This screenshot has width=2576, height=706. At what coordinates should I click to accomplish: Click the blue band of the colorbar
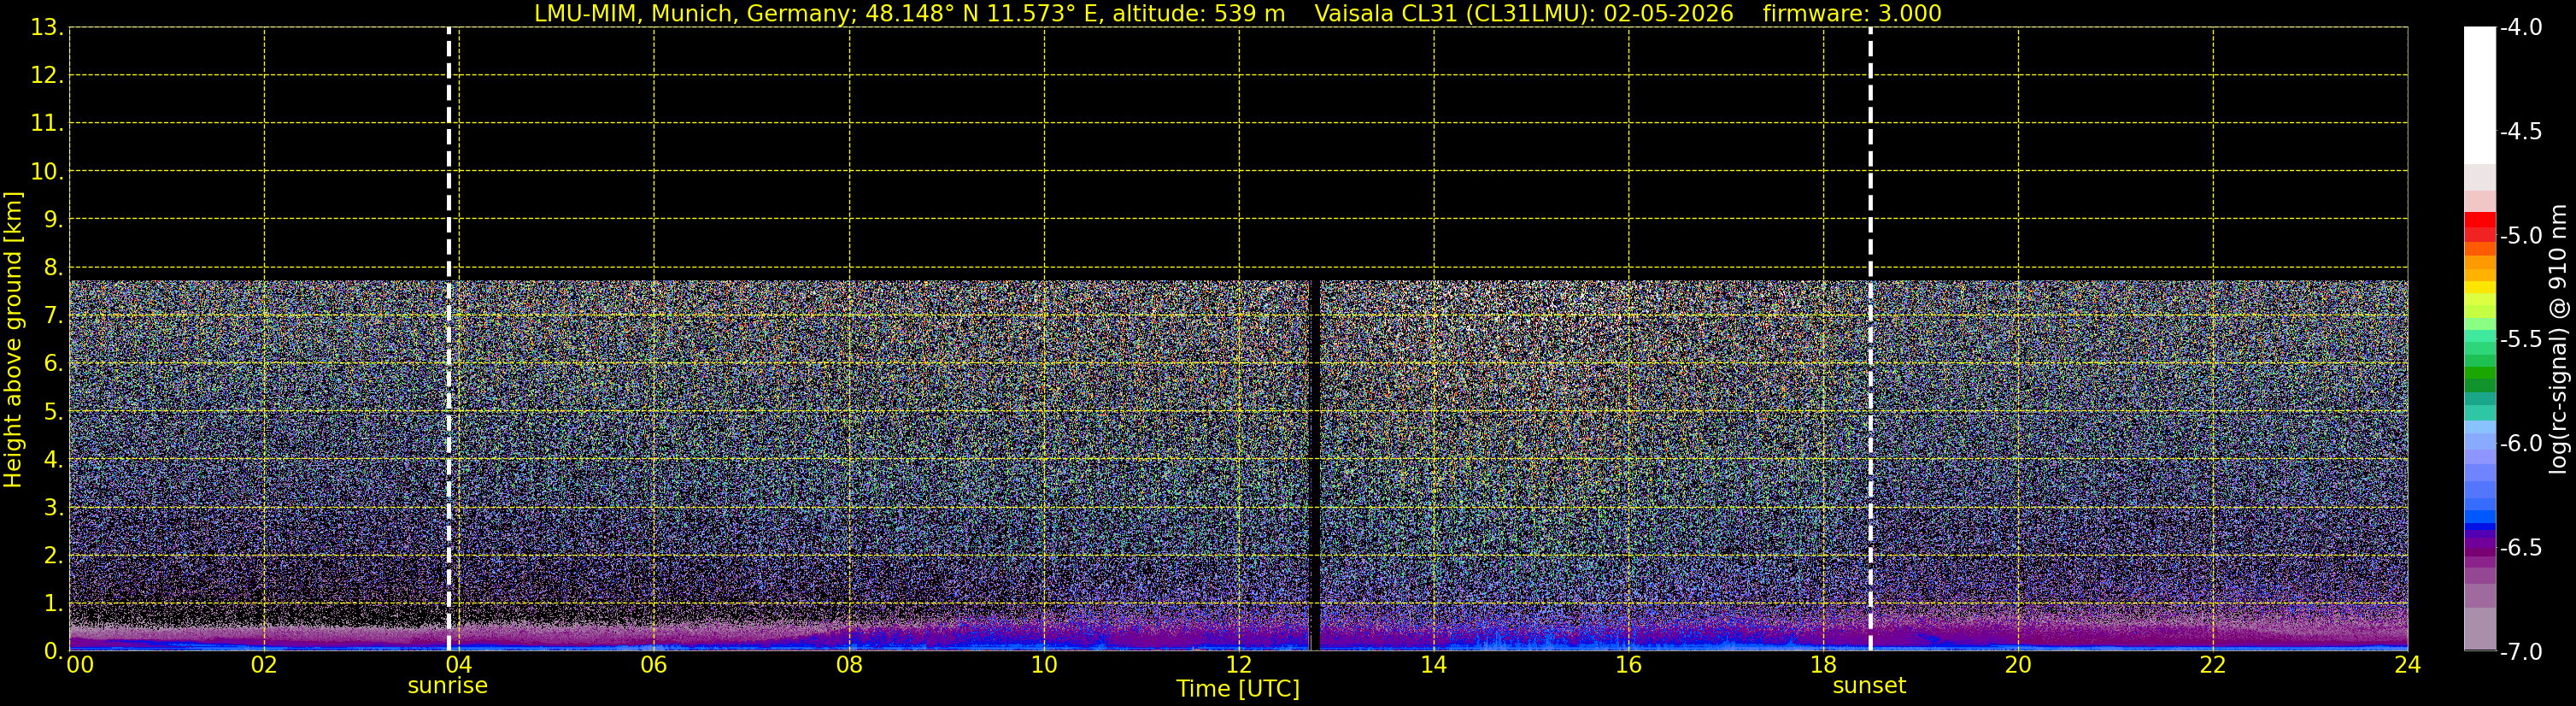[2479, 517]
